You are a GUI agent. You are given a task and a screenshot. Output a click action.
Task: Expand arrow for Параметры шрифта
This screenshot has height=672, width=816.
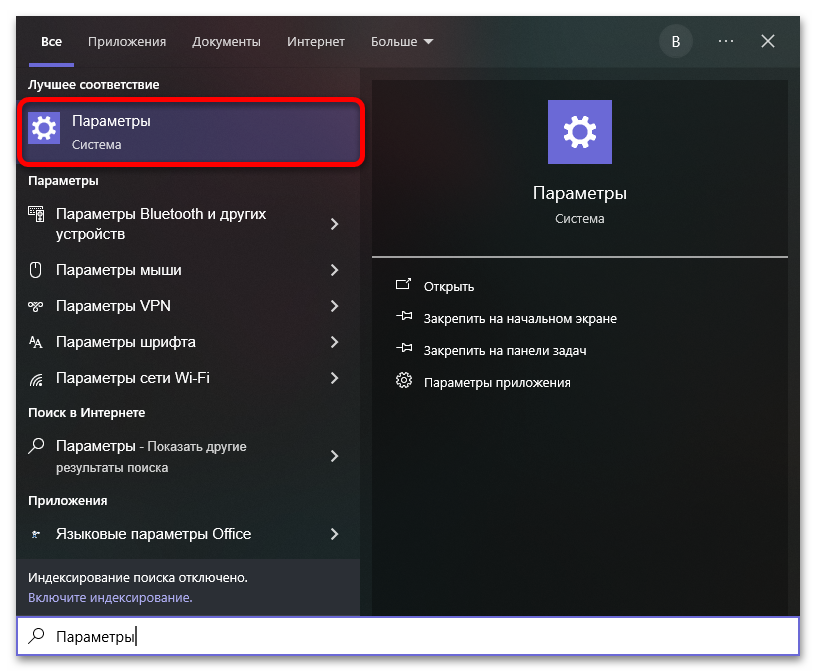335,342
